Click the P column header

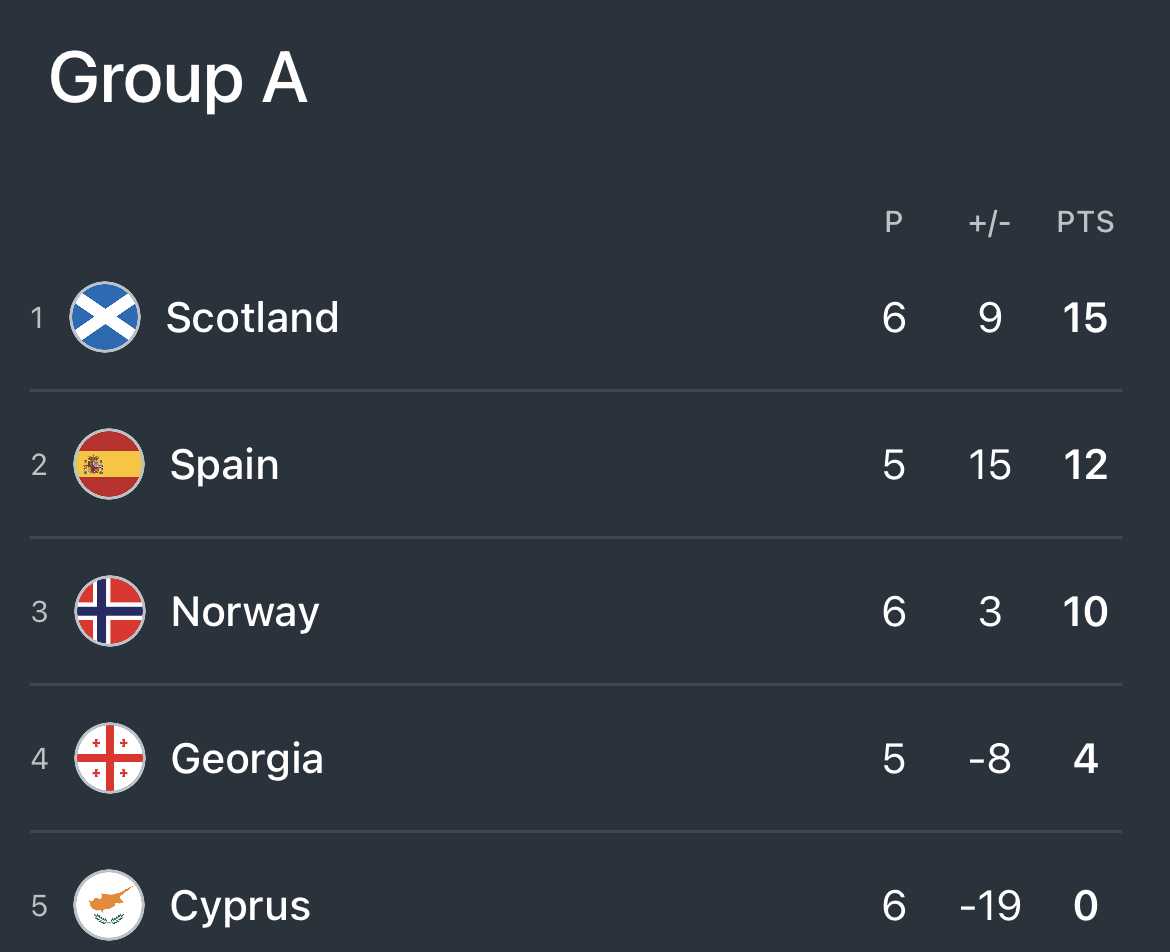(x=894, y=222)
